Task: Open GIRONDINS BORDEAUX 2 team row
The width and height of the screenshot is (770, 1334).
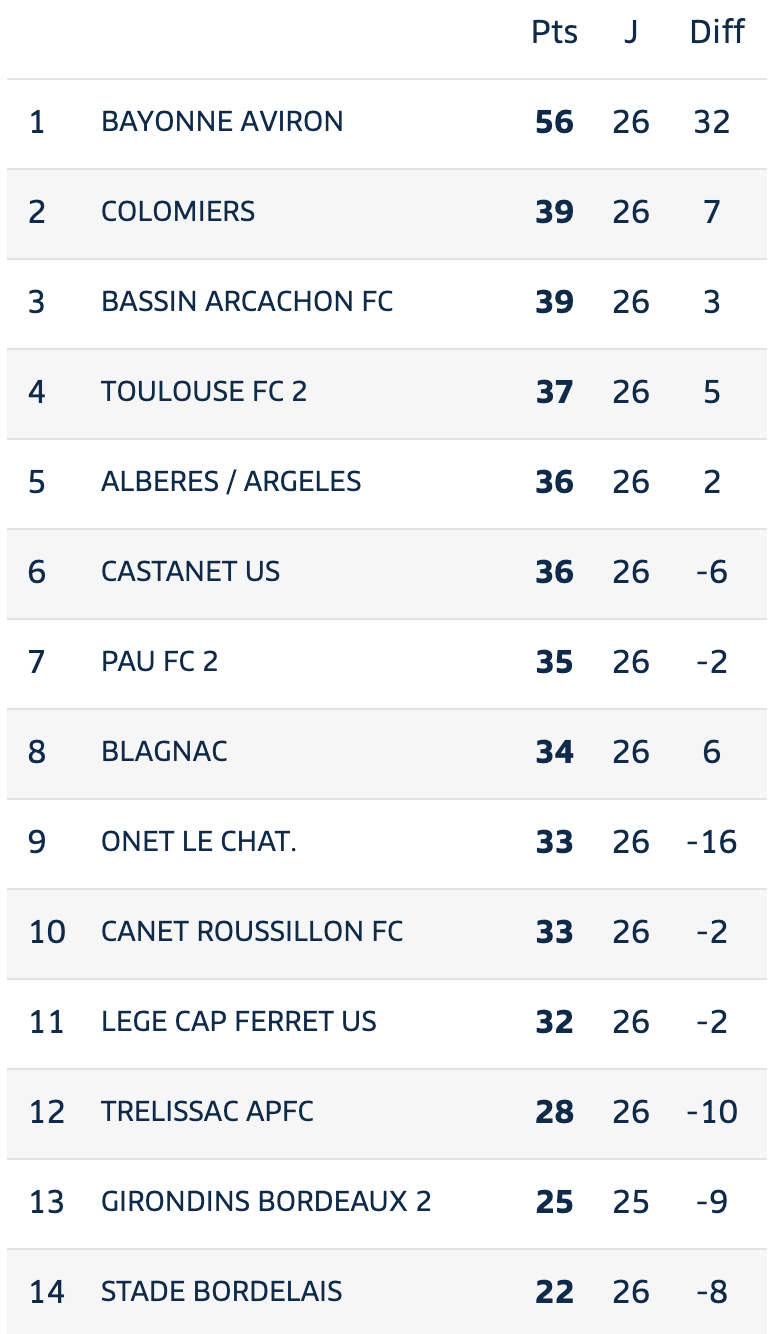Action: click(x=385, y=1203)
